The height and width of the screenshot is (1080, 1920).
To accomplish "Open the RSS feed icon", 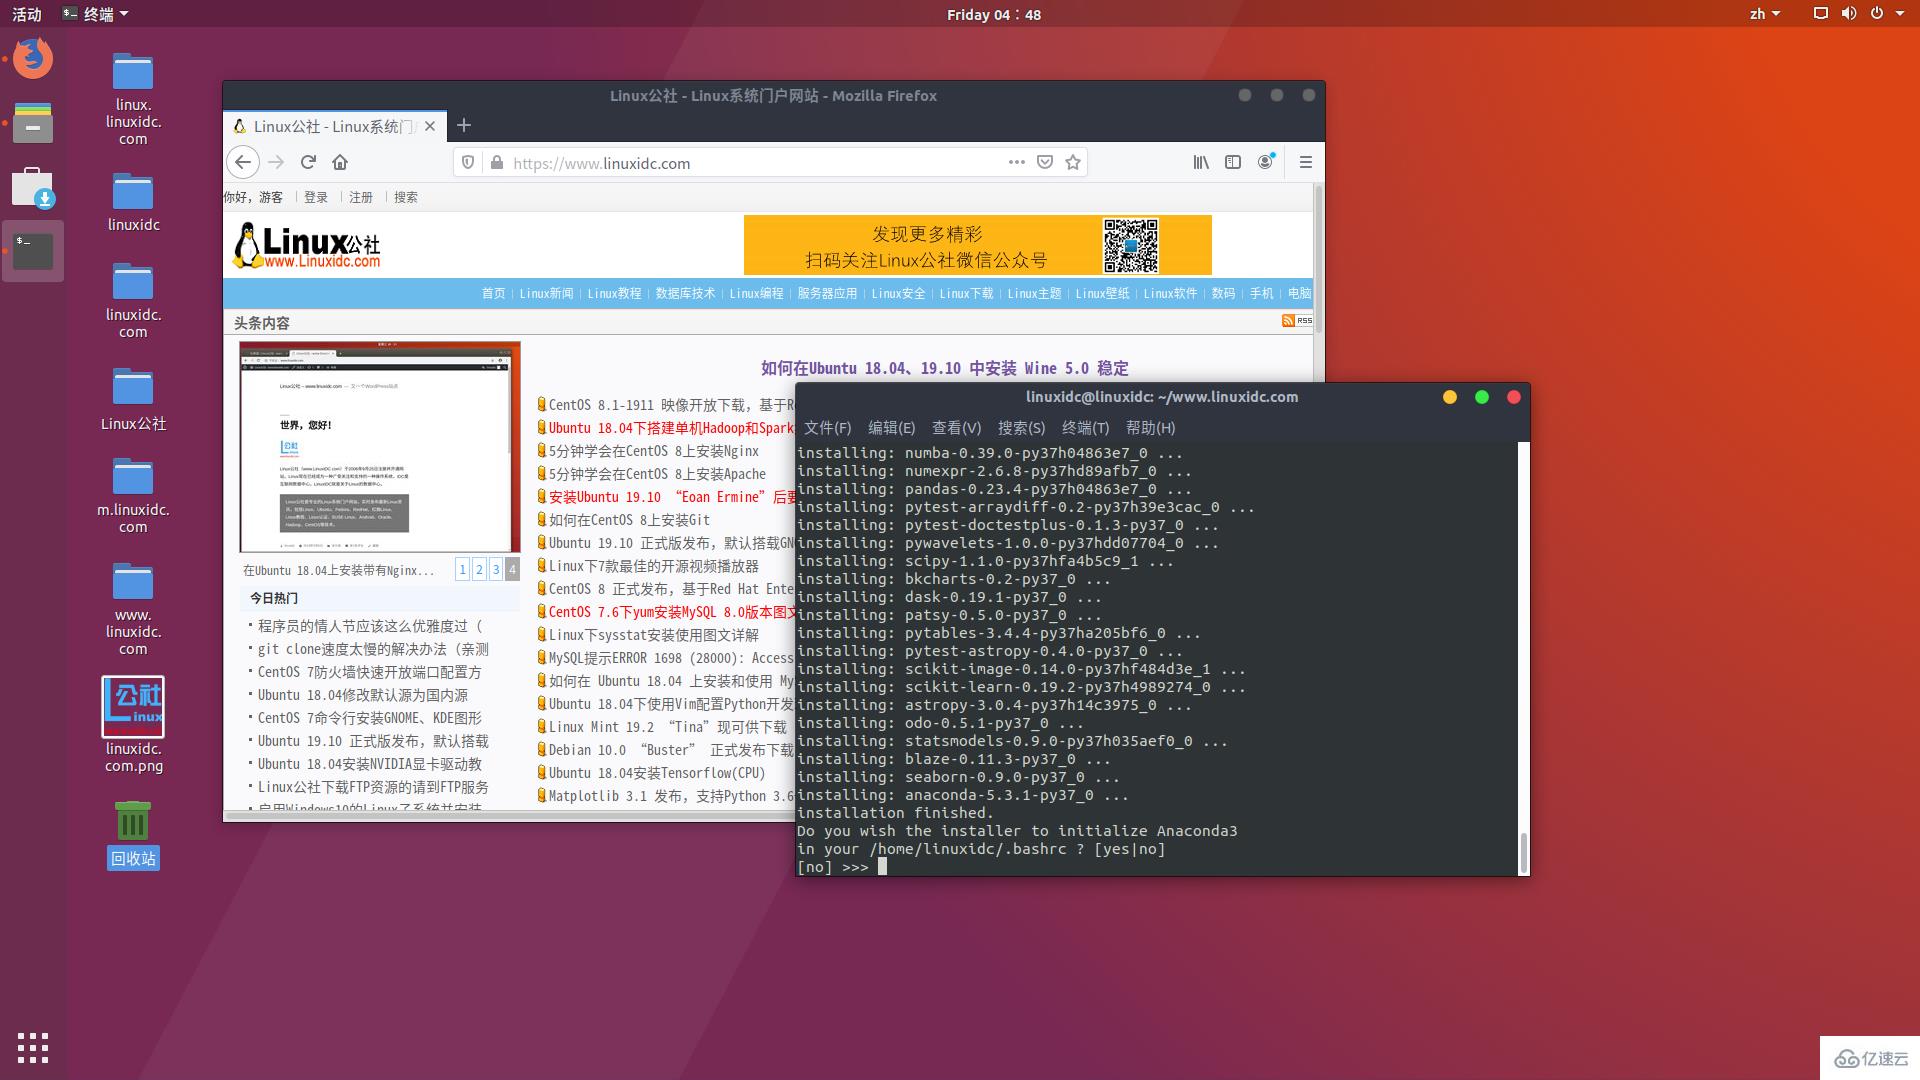I will pyautogui.click(x=1297, y=320).
